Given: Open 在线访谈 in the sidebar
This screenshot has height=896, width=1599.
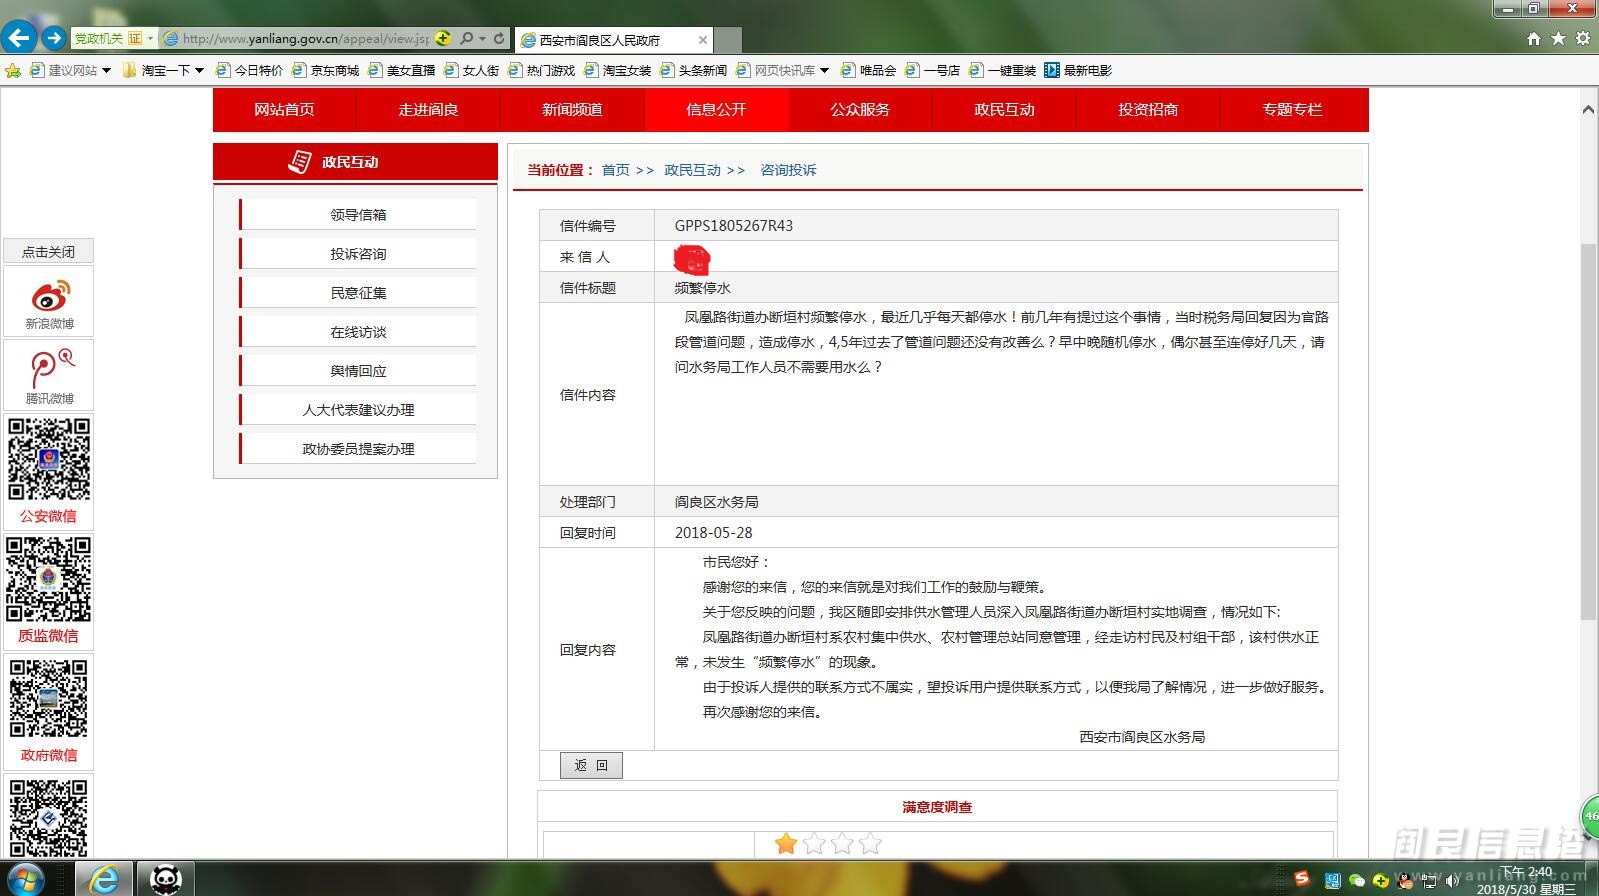Looking at the screenshot, I should point(358,332).
